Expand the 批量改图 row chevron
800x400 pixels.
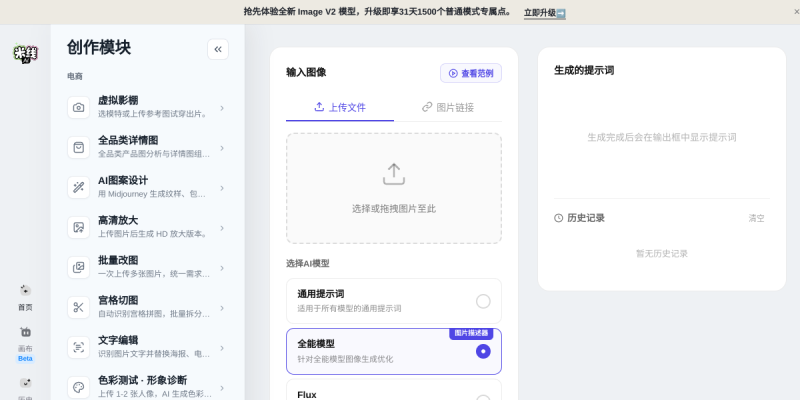pos(222,268)
